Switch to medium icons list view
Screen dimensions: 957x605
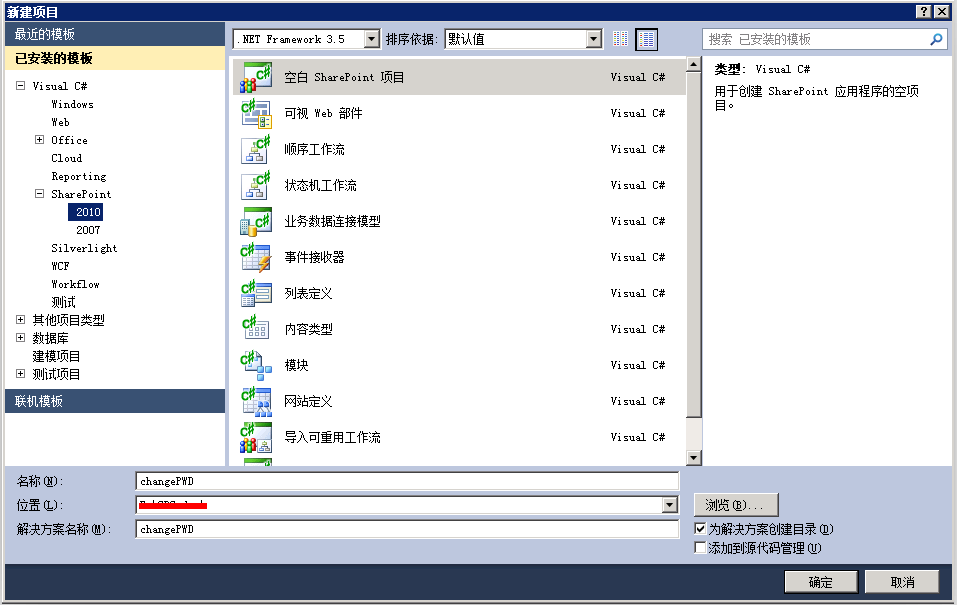(x=646, y=39)
